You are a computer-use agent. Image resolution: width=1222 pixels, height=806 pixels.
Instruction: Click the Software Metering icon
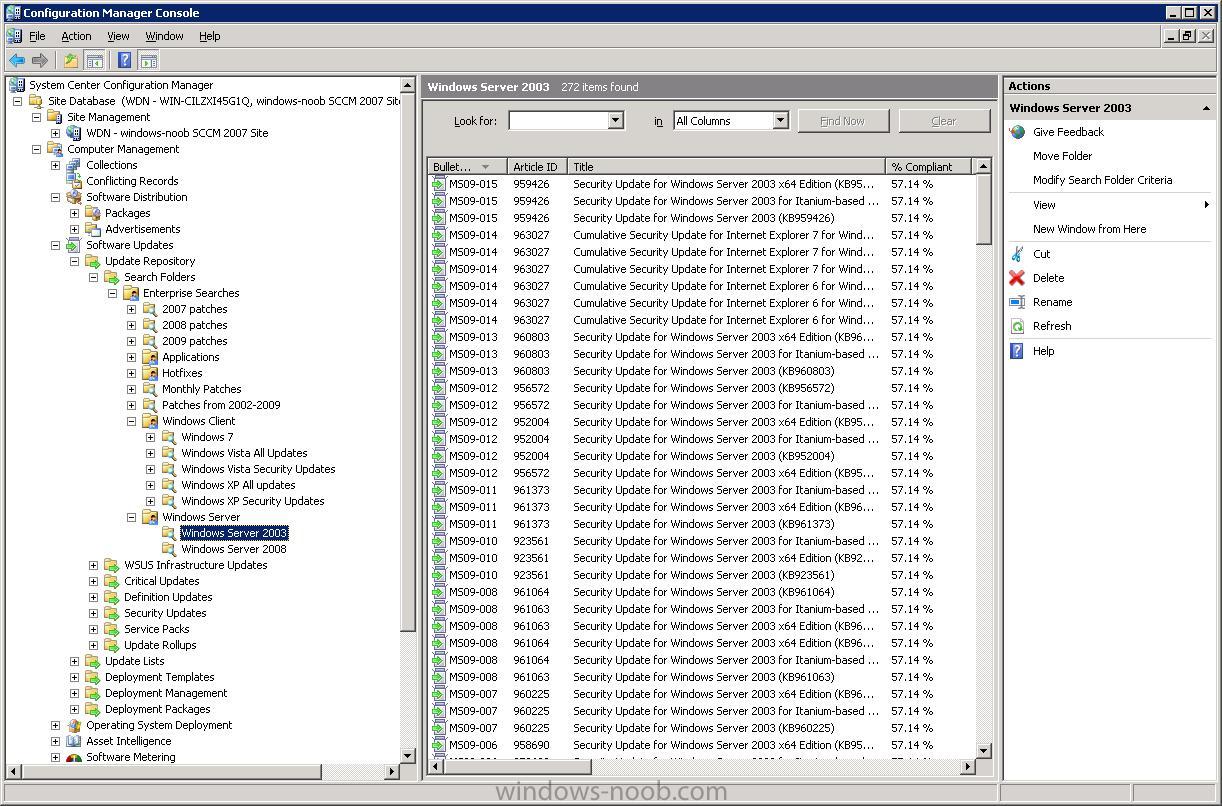(x=74, y=757)
